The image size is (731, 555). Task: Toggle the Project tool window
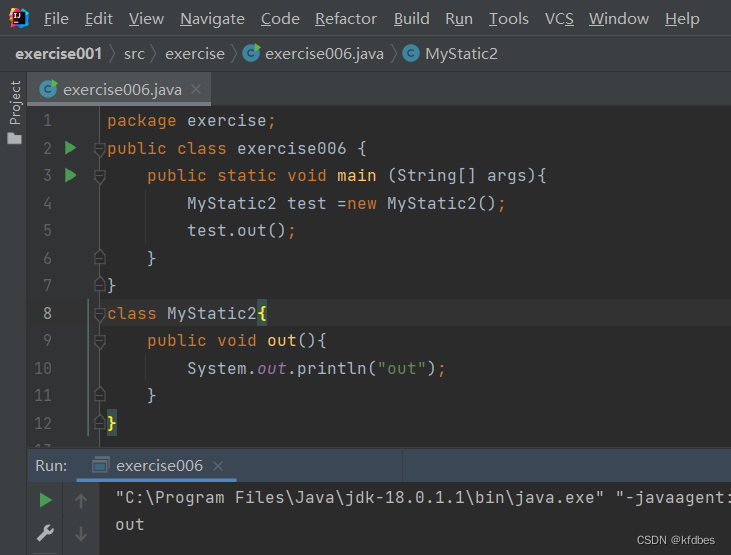click(x=14, y=110)
